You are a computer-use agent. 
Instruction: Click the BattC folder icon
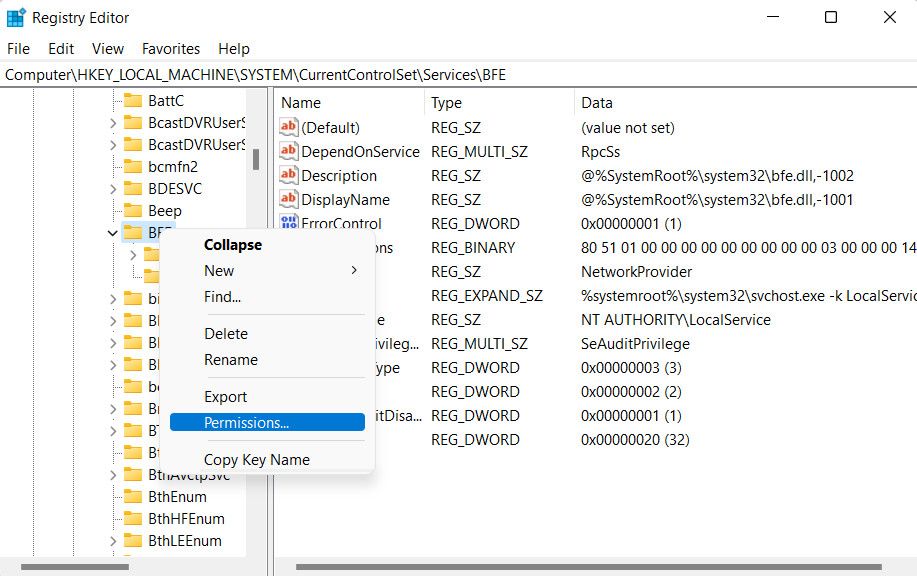pos(133,101)
